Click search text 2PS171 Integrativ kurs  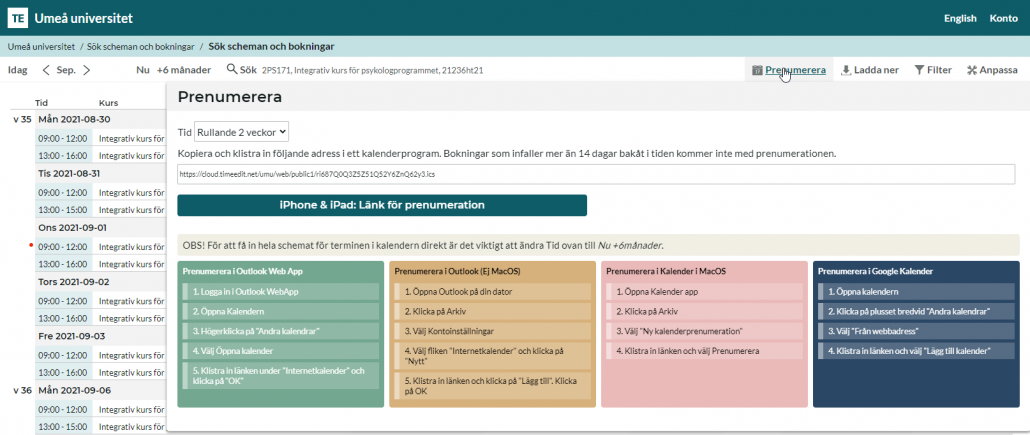tap(372, 70)
